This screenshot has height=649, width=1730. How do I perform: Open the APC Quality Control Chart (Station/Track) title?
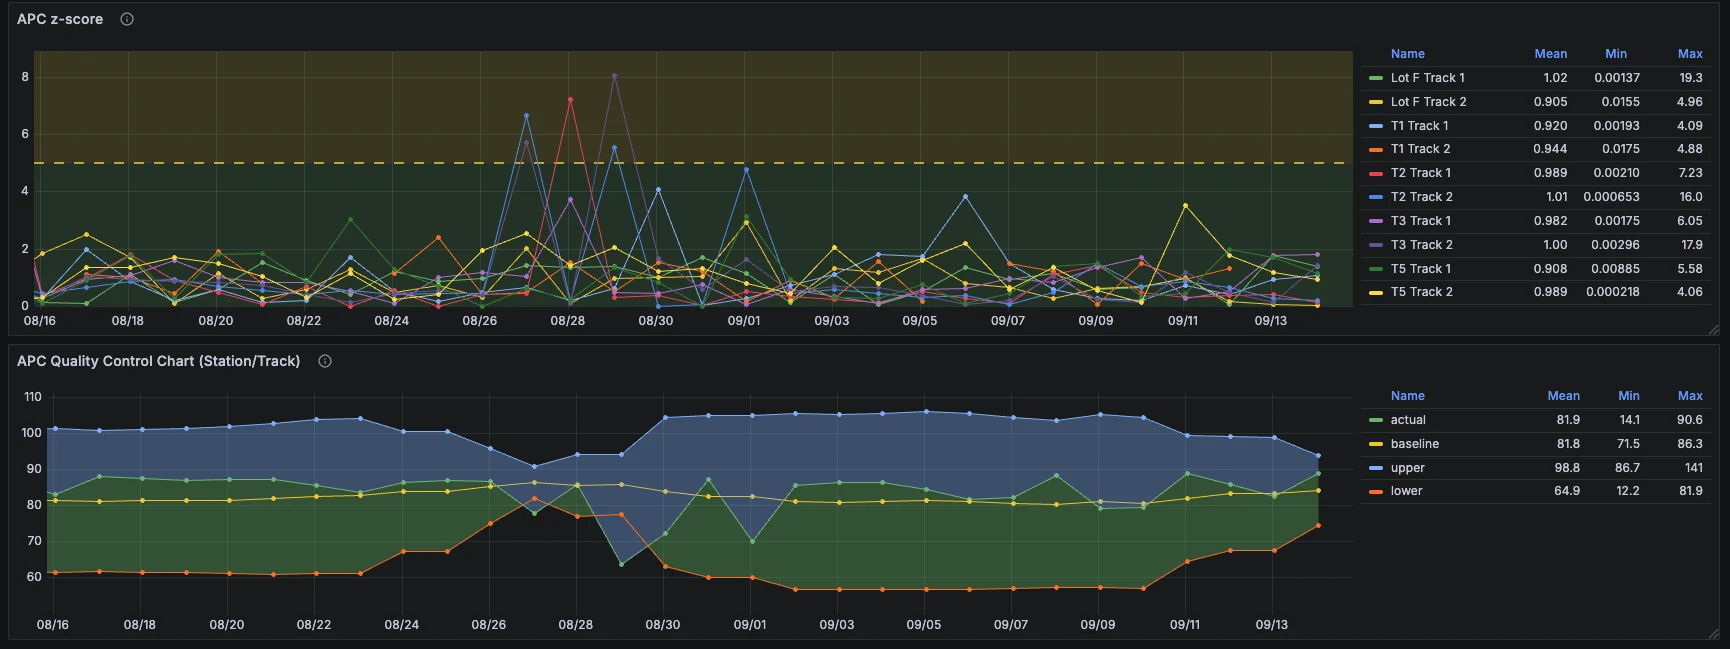click(x=158, y=361)
